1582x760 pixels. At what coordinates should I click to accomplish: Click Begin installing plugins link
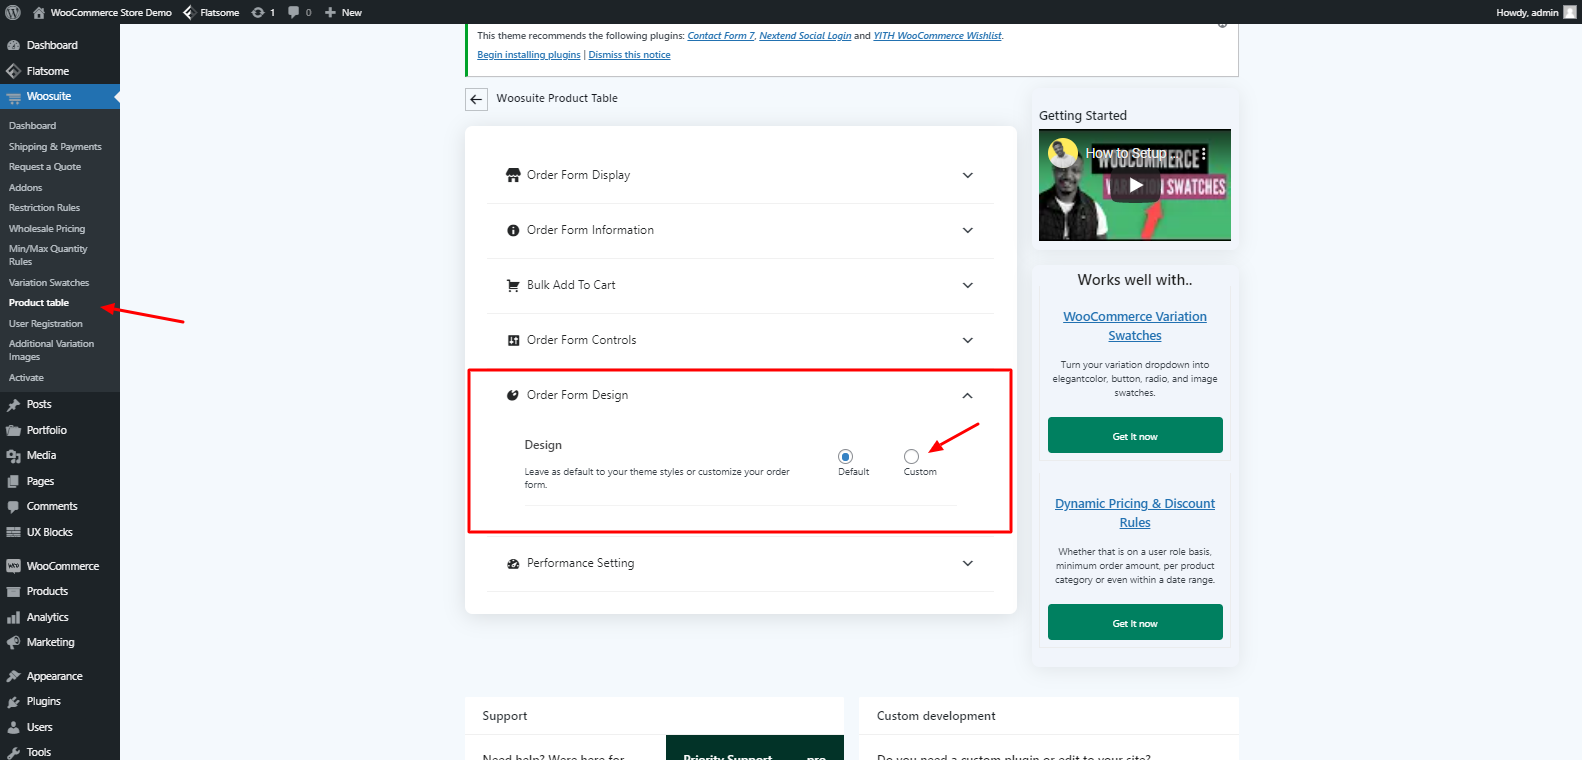tap(529, 55)
